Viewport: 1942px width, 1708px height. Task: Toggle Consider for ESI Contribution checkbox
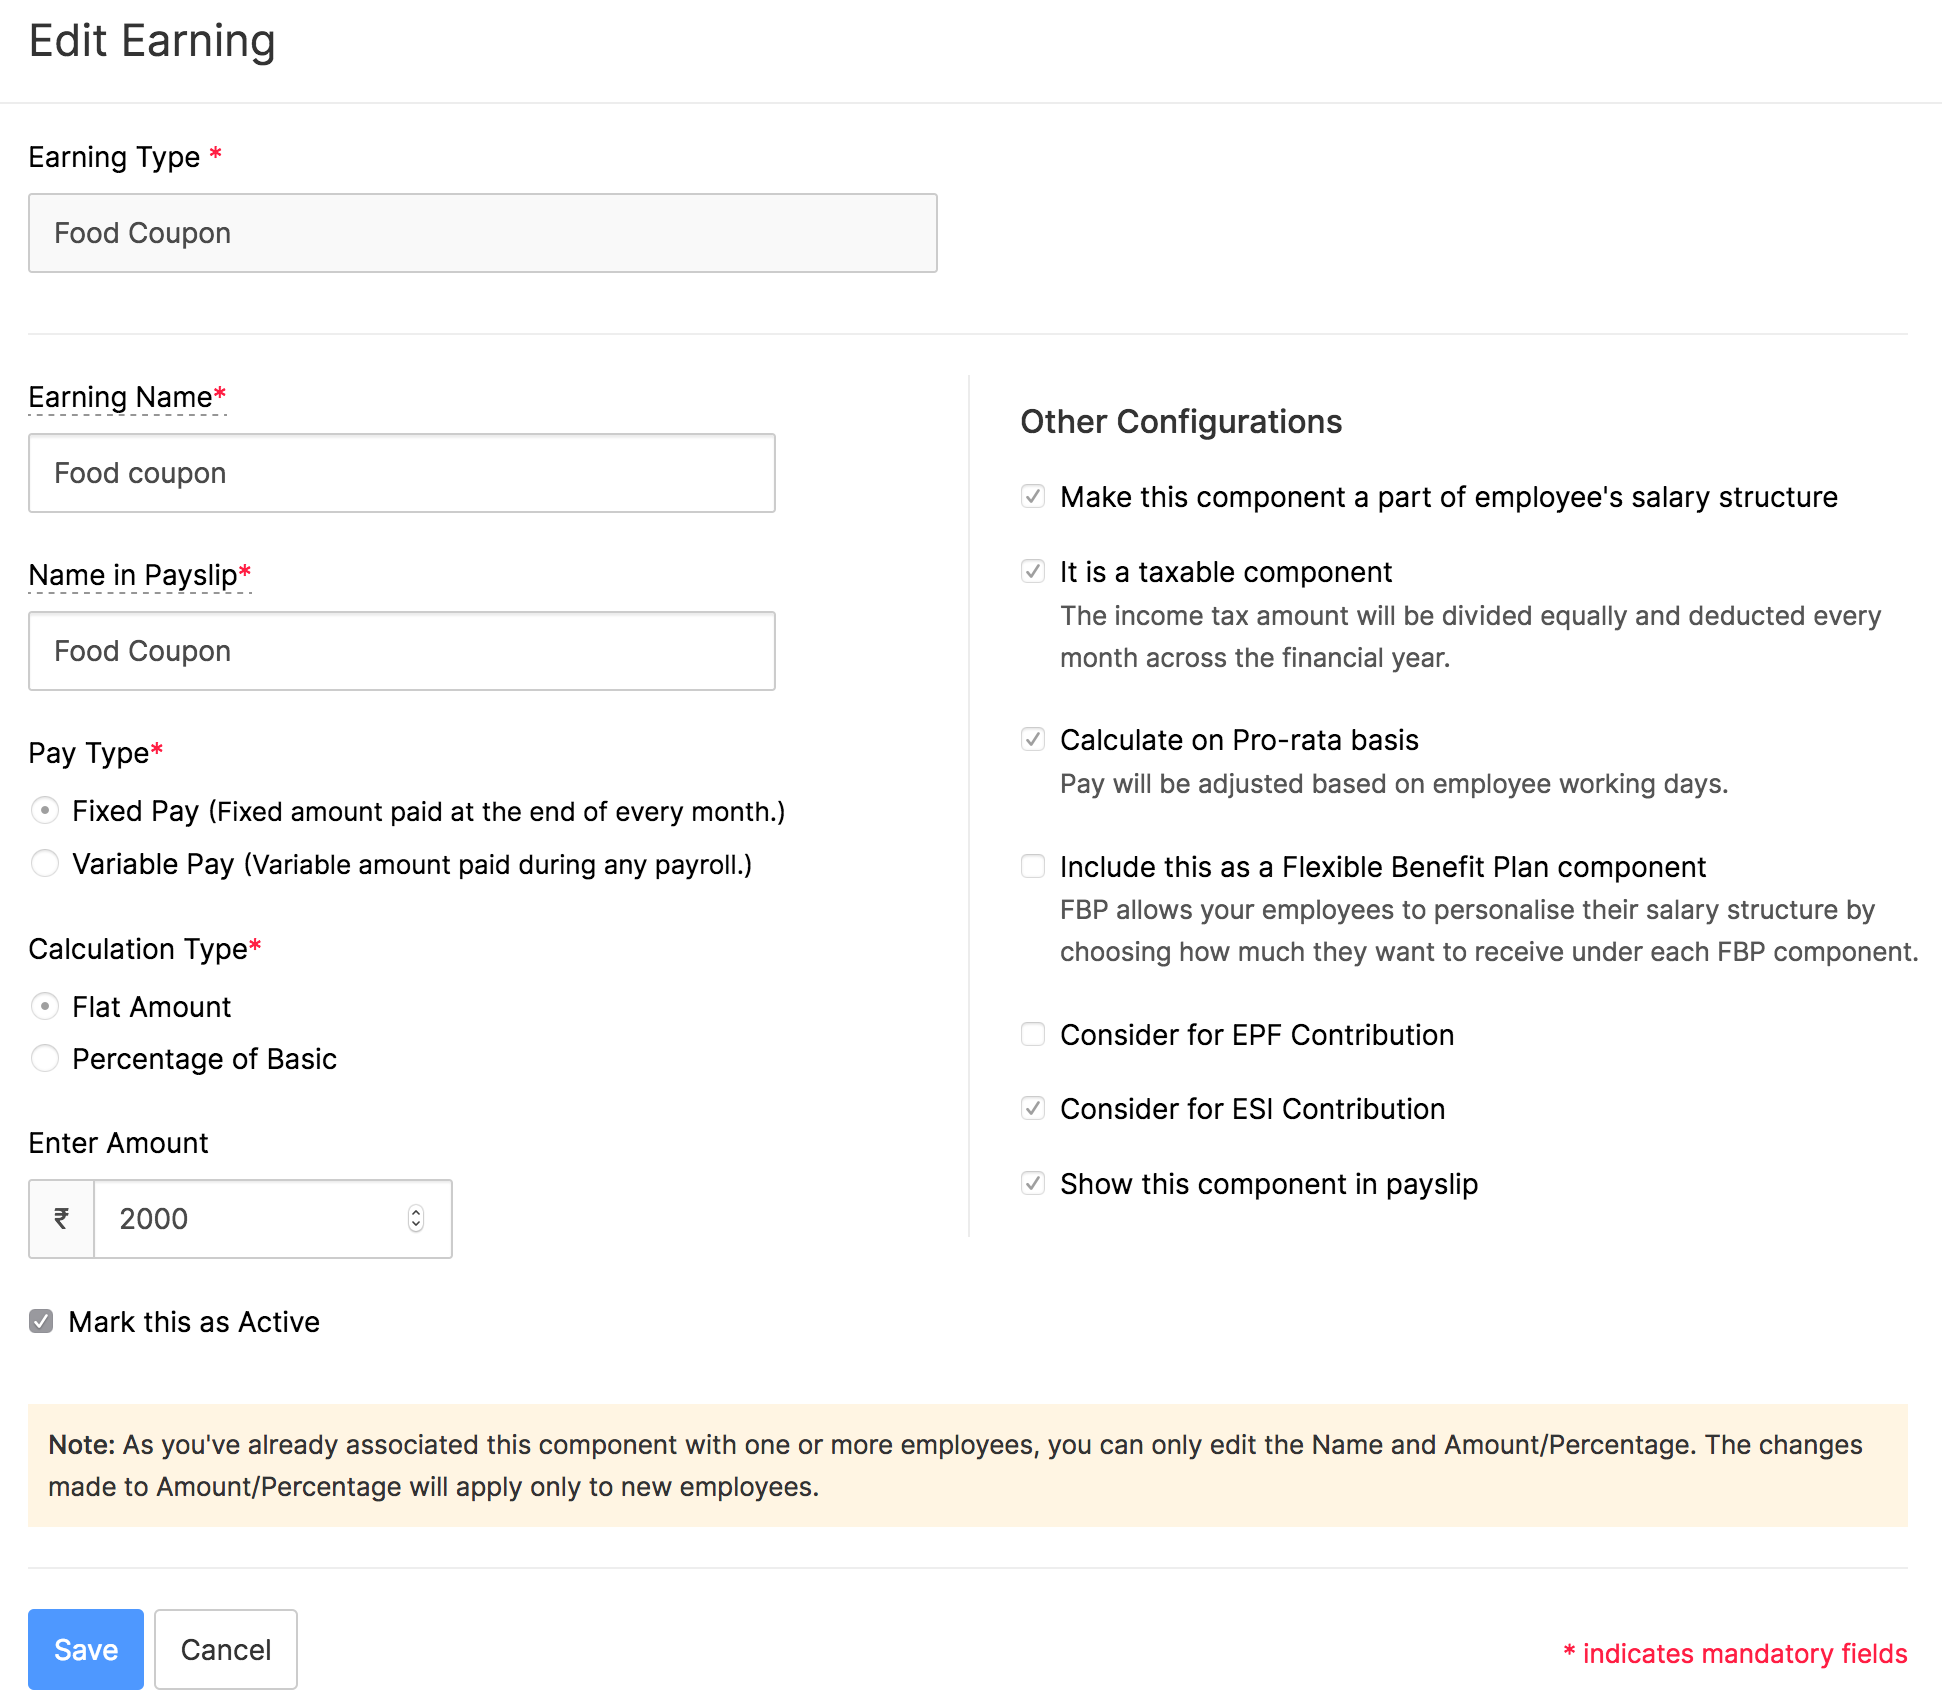point(1033,1108)
